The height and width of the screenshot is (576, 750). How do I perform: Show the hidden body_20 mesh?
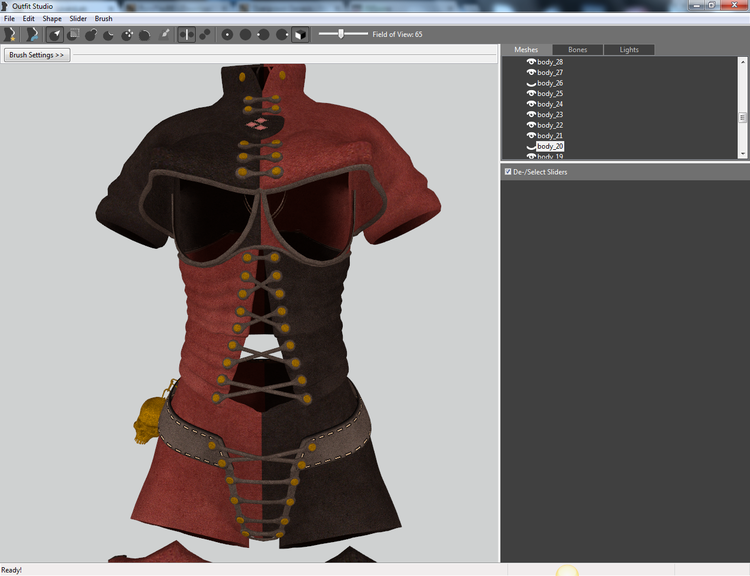point(531,146)
